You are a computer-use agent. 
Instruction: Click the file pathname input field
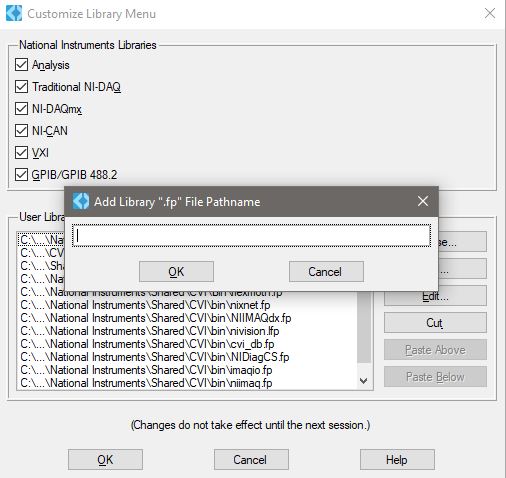tap(251, 236)
